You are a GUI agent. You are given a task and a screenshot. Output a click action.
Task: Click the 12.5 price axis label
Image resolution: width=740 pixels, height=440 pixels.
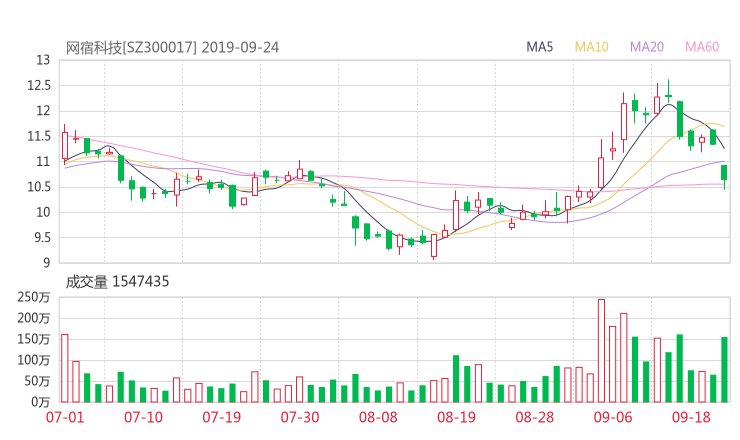pos(39,85)
